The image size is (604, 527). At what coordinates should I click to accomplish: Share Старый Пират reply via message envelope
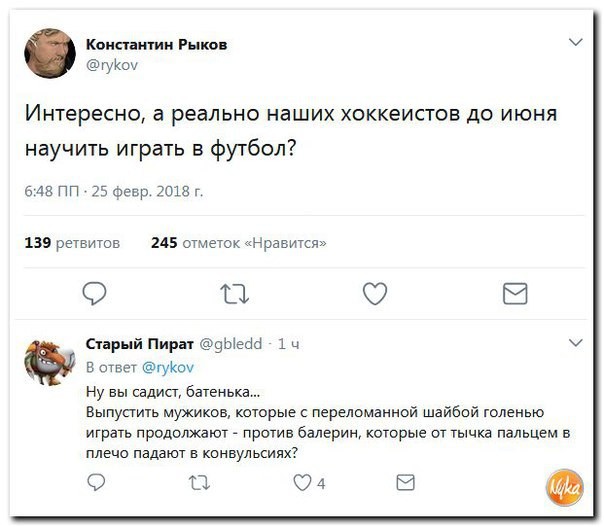click(x=405, y=483)
